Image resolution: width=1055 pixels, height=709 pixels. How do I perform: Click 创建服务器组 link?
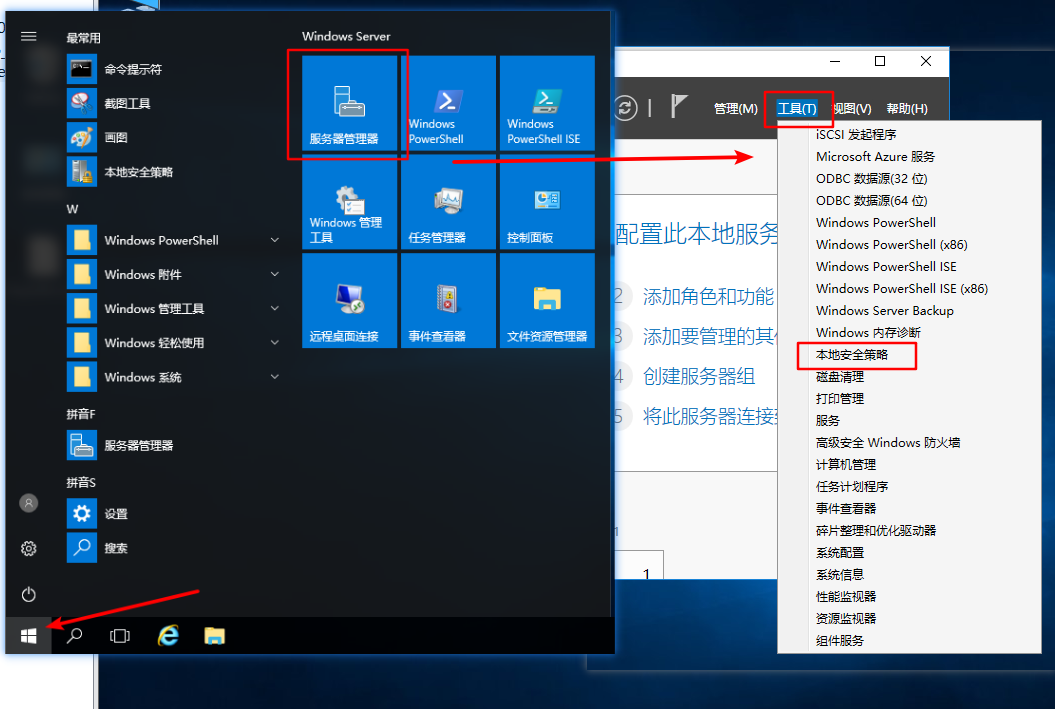coord(698,376)
